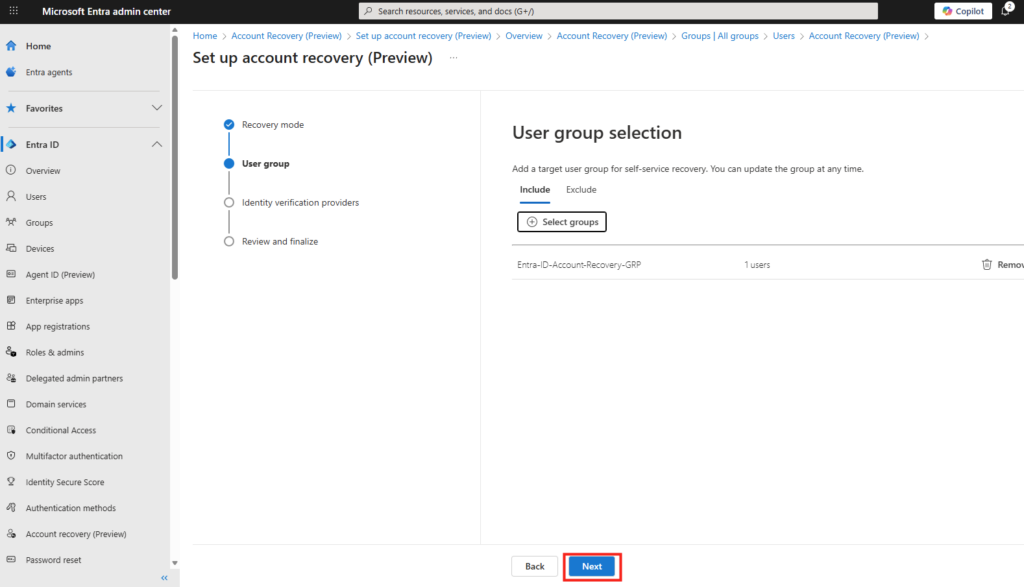Collapse the sidebar with double chevron
The image size is (1024, 587).
pos(164,578)
